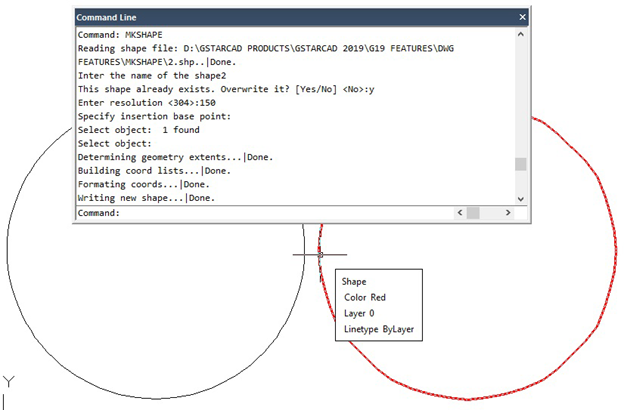Click the 'Inter the name of the shape2' line
The image size is (624, 410).
(x=152, y=76)
